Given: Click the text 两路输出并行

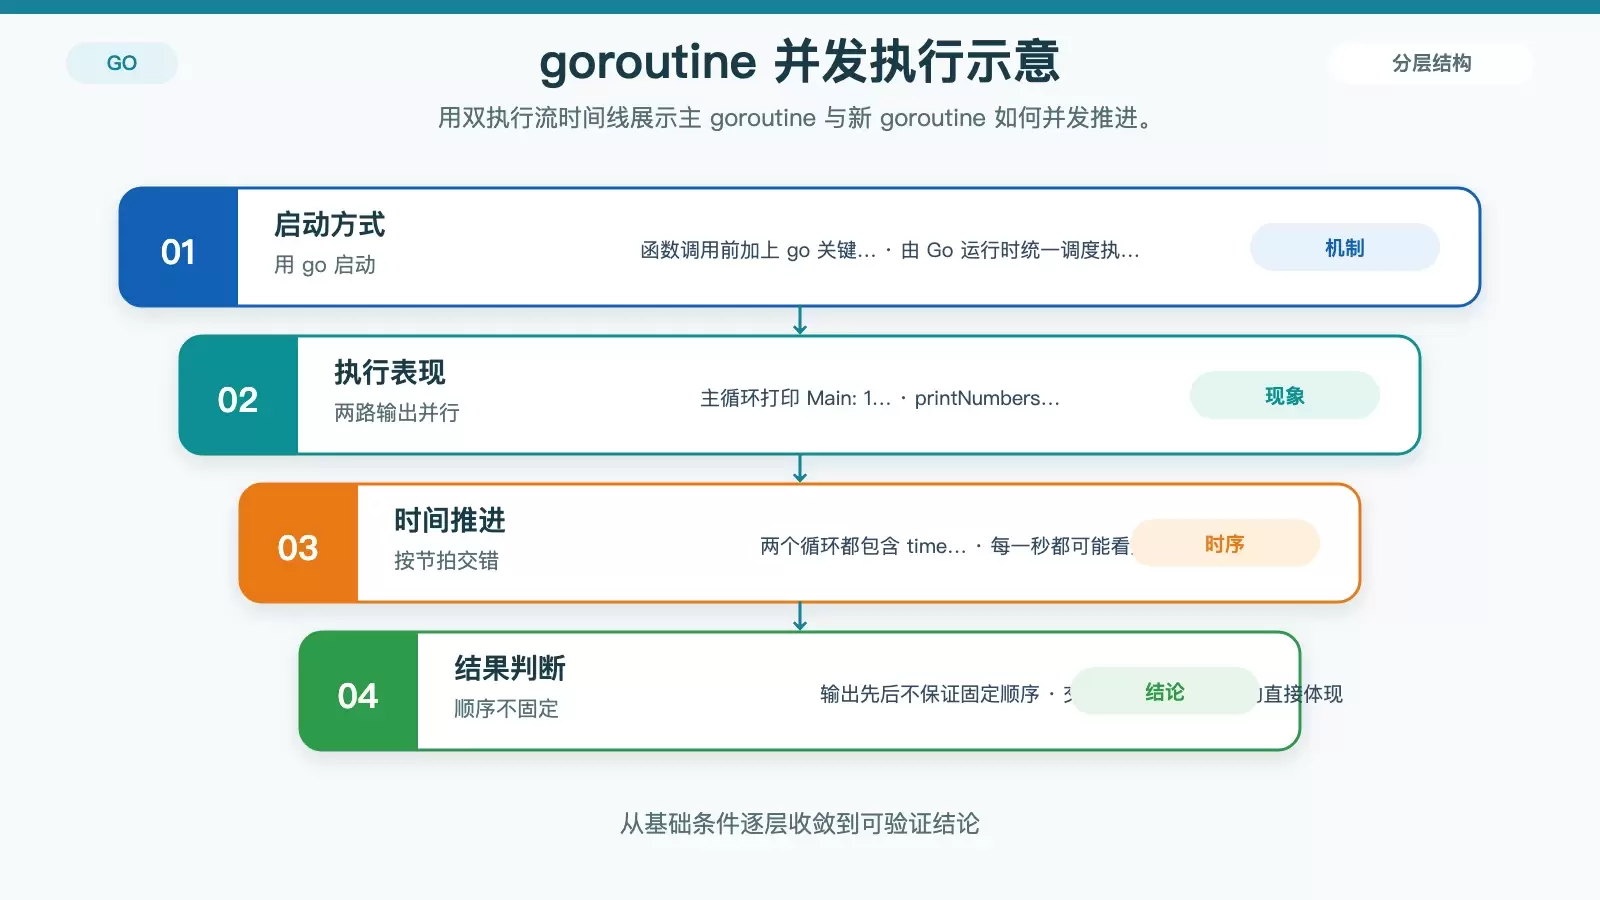Looking at the screenshot, I should pos(397,413).
